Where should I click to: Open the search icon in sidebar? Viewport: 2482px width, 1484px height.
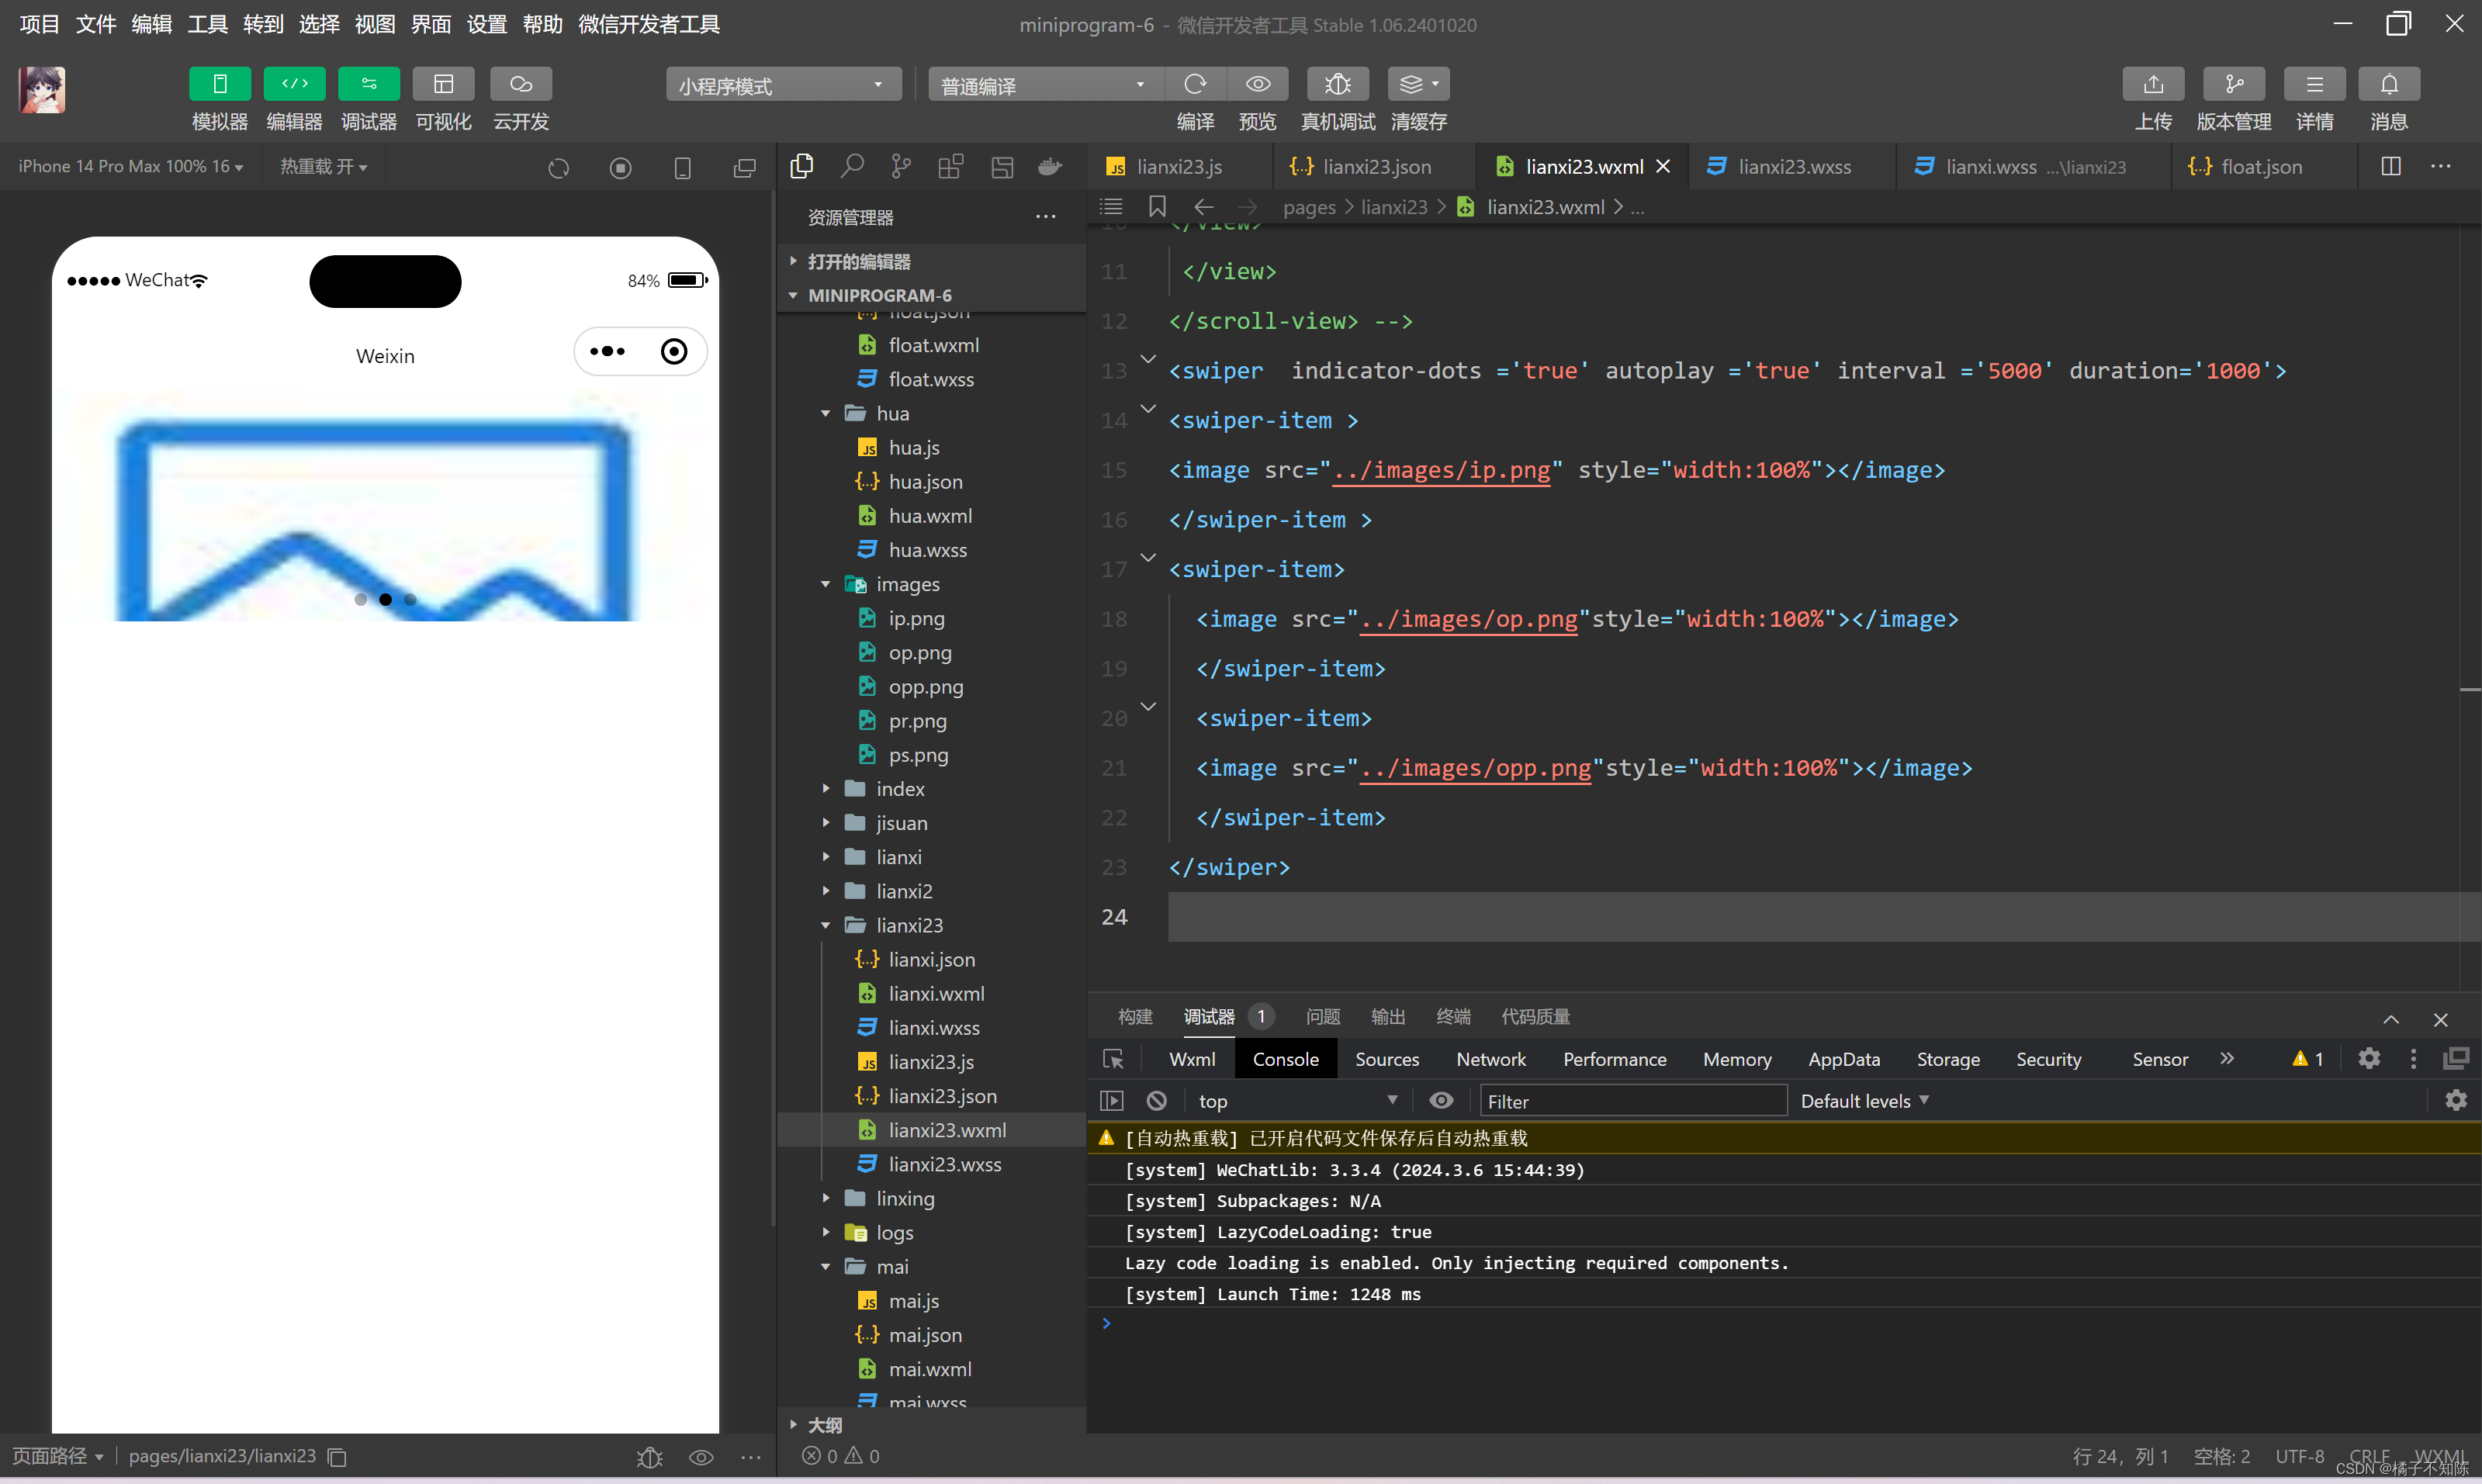(x=852, y=166)
